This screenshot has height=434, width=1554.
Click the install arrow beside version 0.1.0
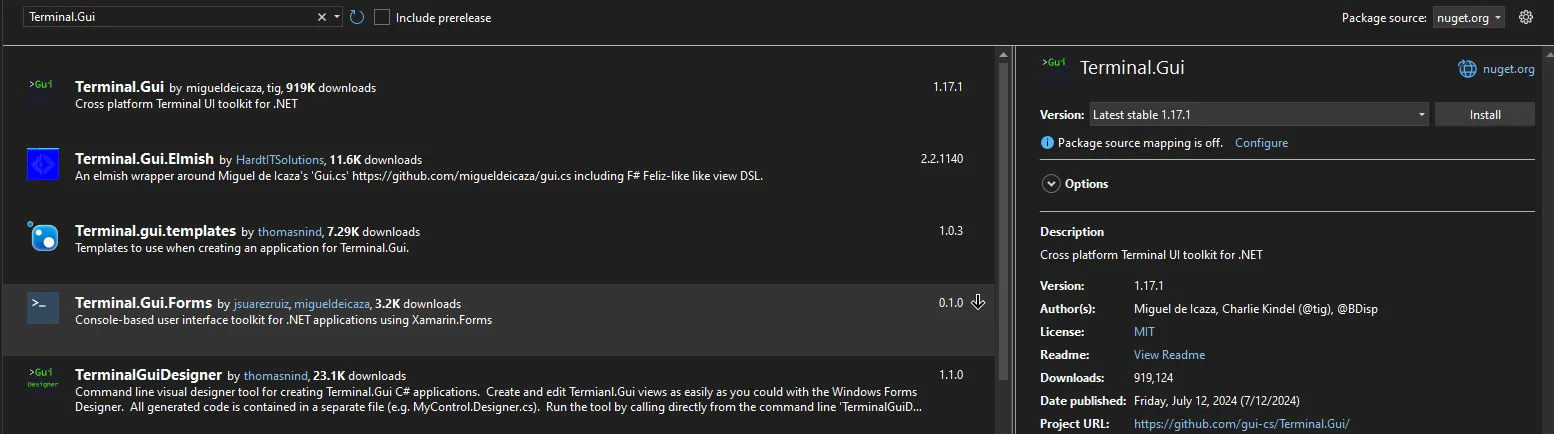978,303
